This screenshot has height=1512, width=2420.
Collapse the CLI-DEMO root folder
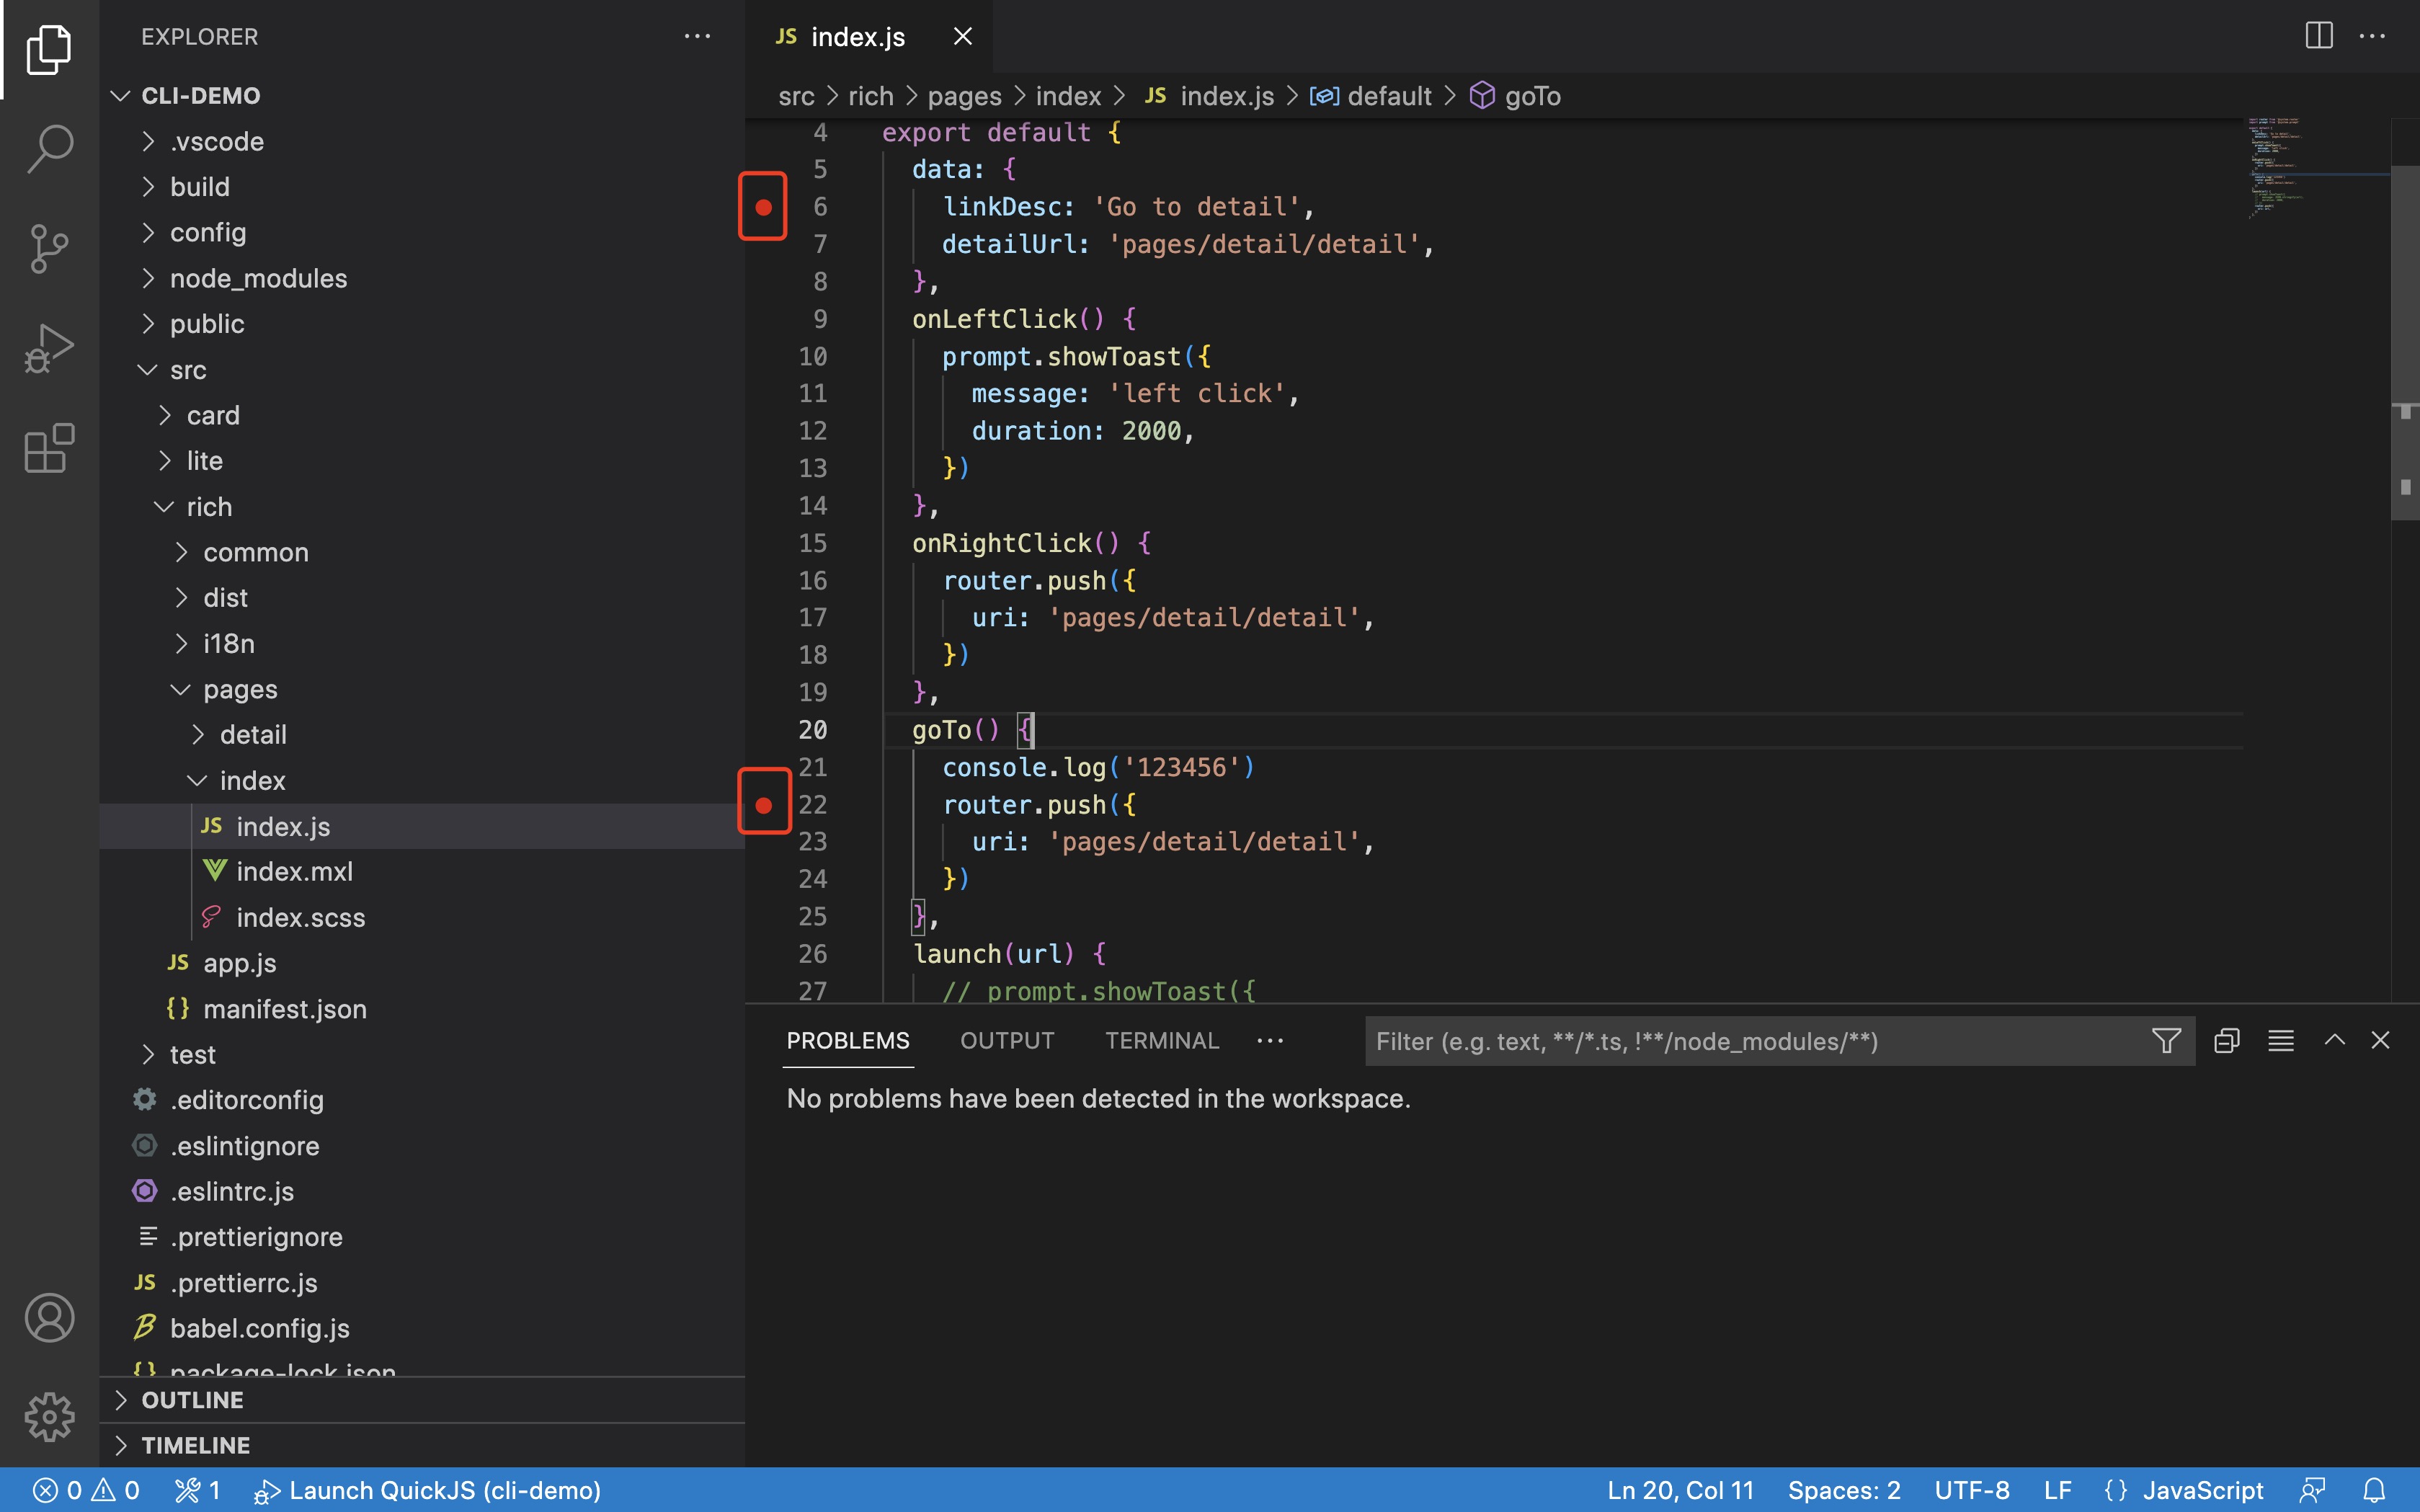(x=422, y=95)
